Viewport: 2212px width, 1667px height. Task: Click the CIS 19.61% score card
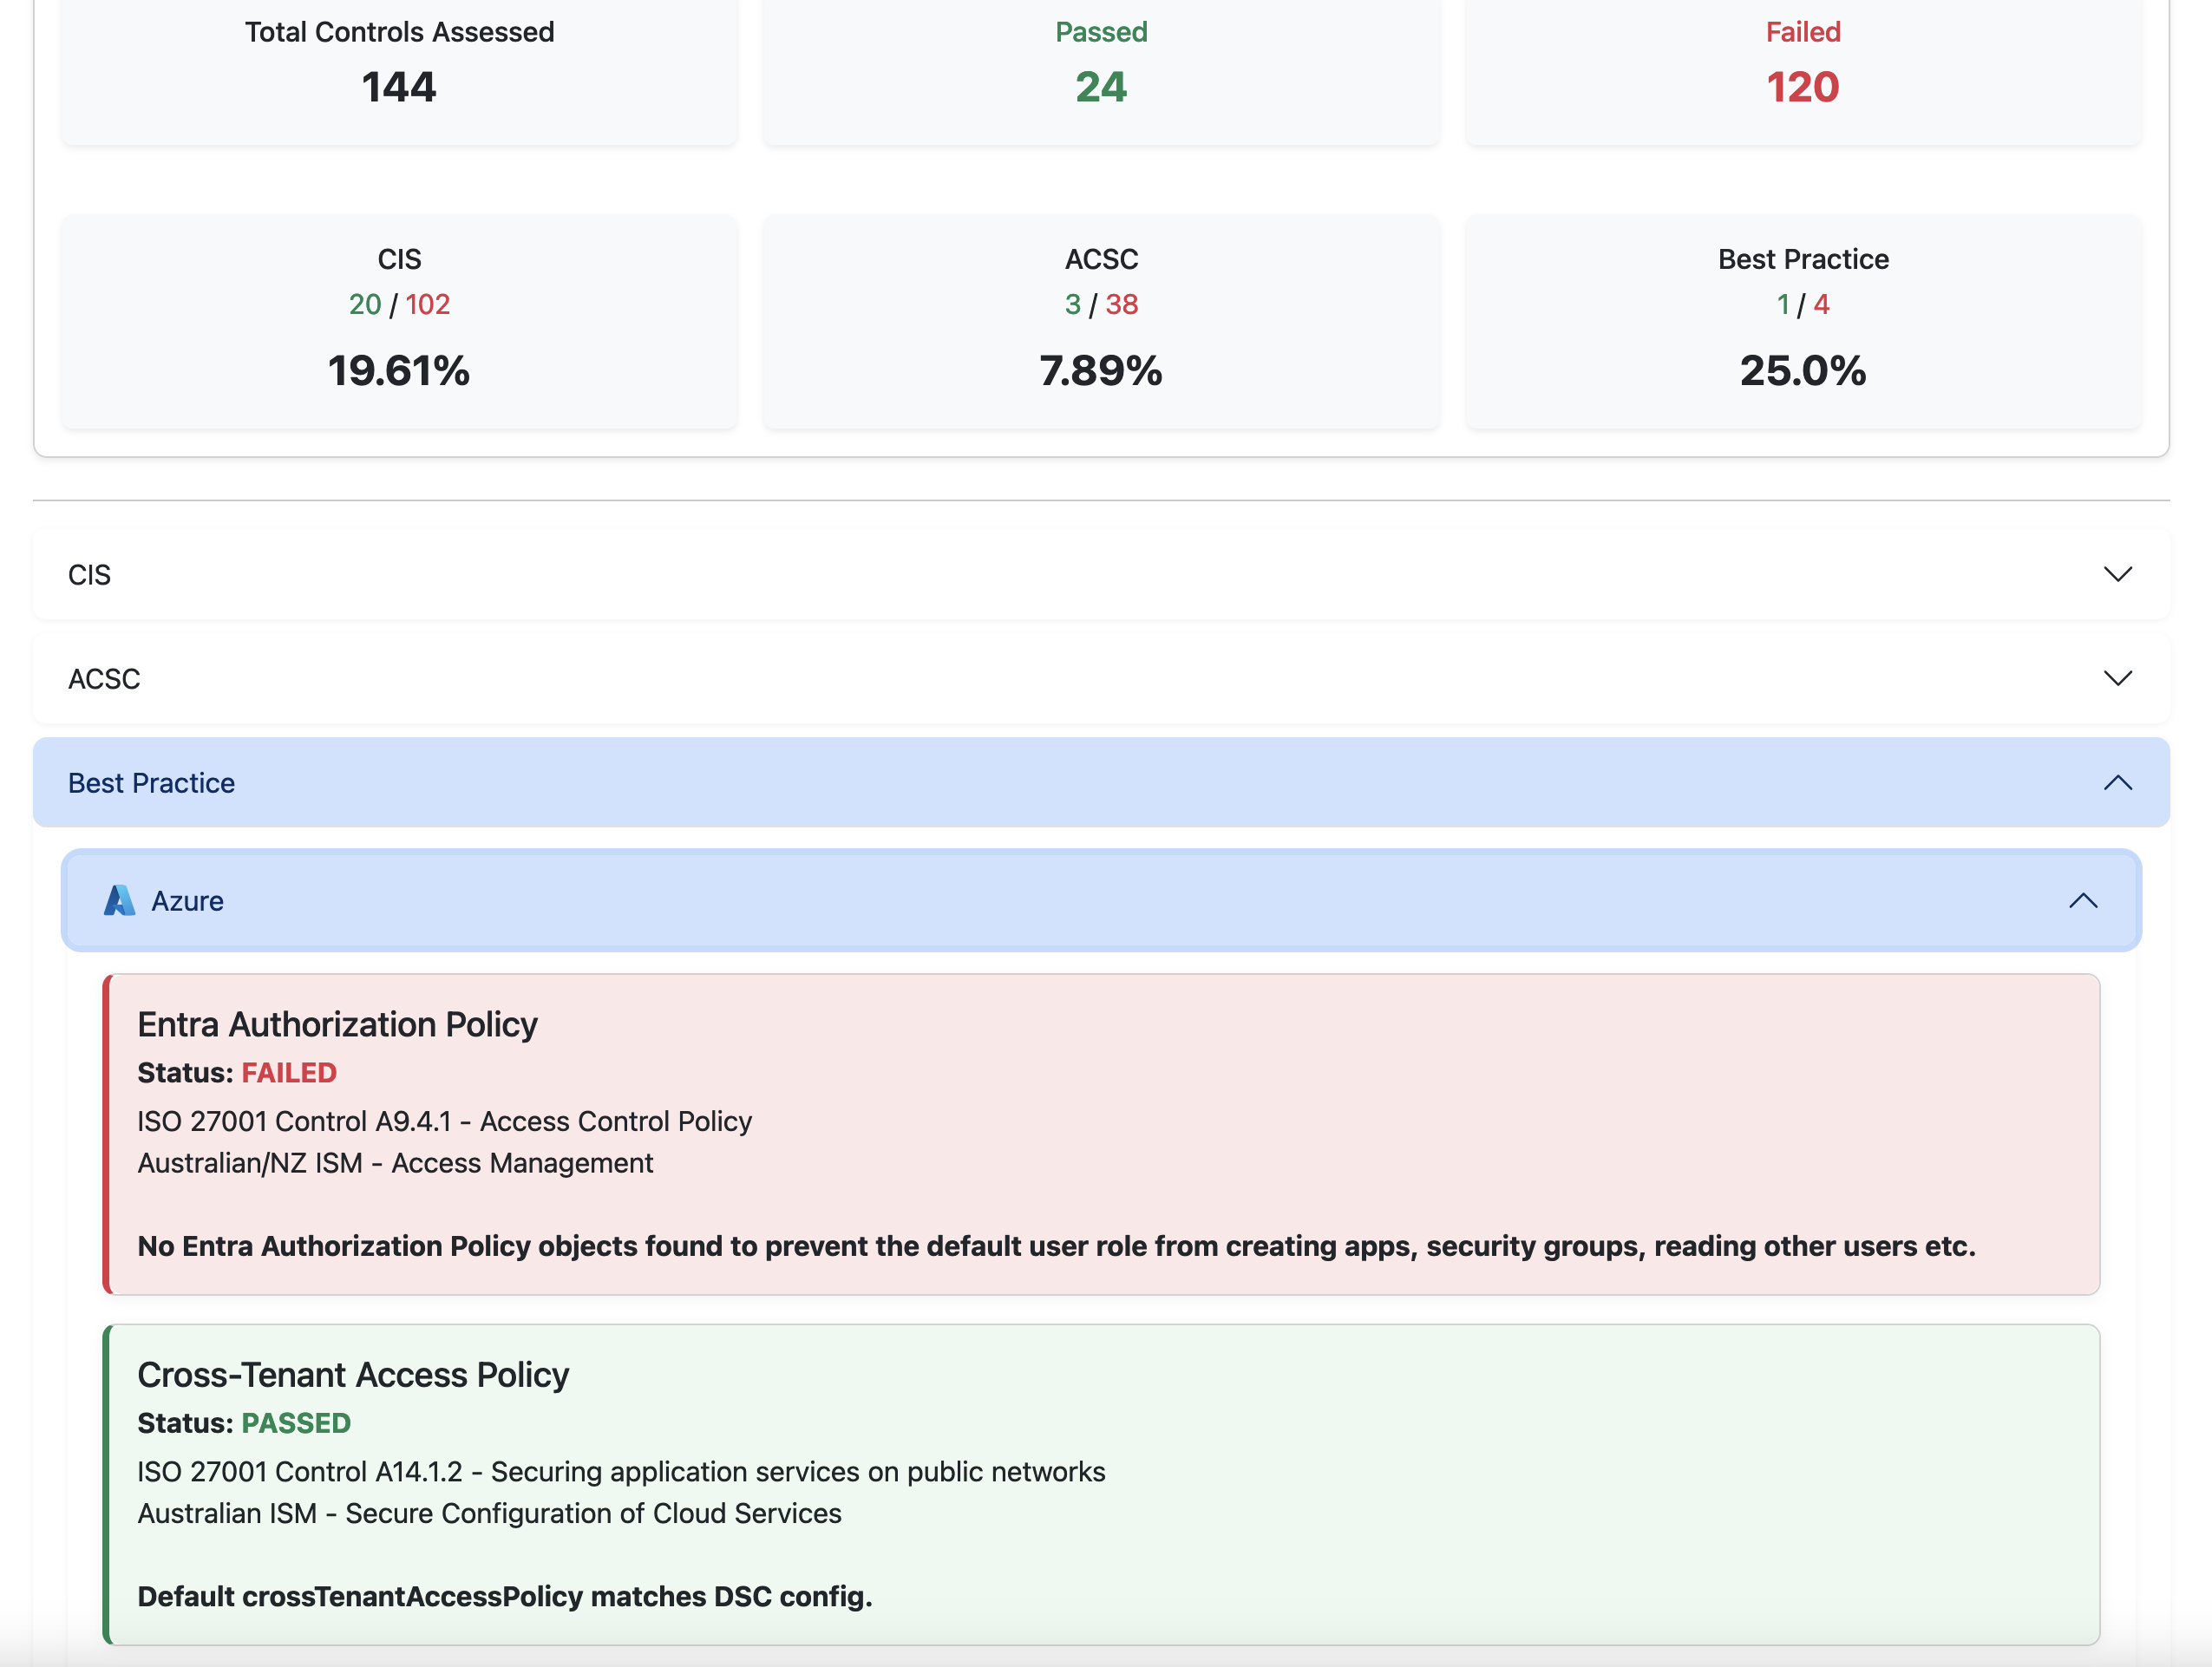tap(399, 322)
